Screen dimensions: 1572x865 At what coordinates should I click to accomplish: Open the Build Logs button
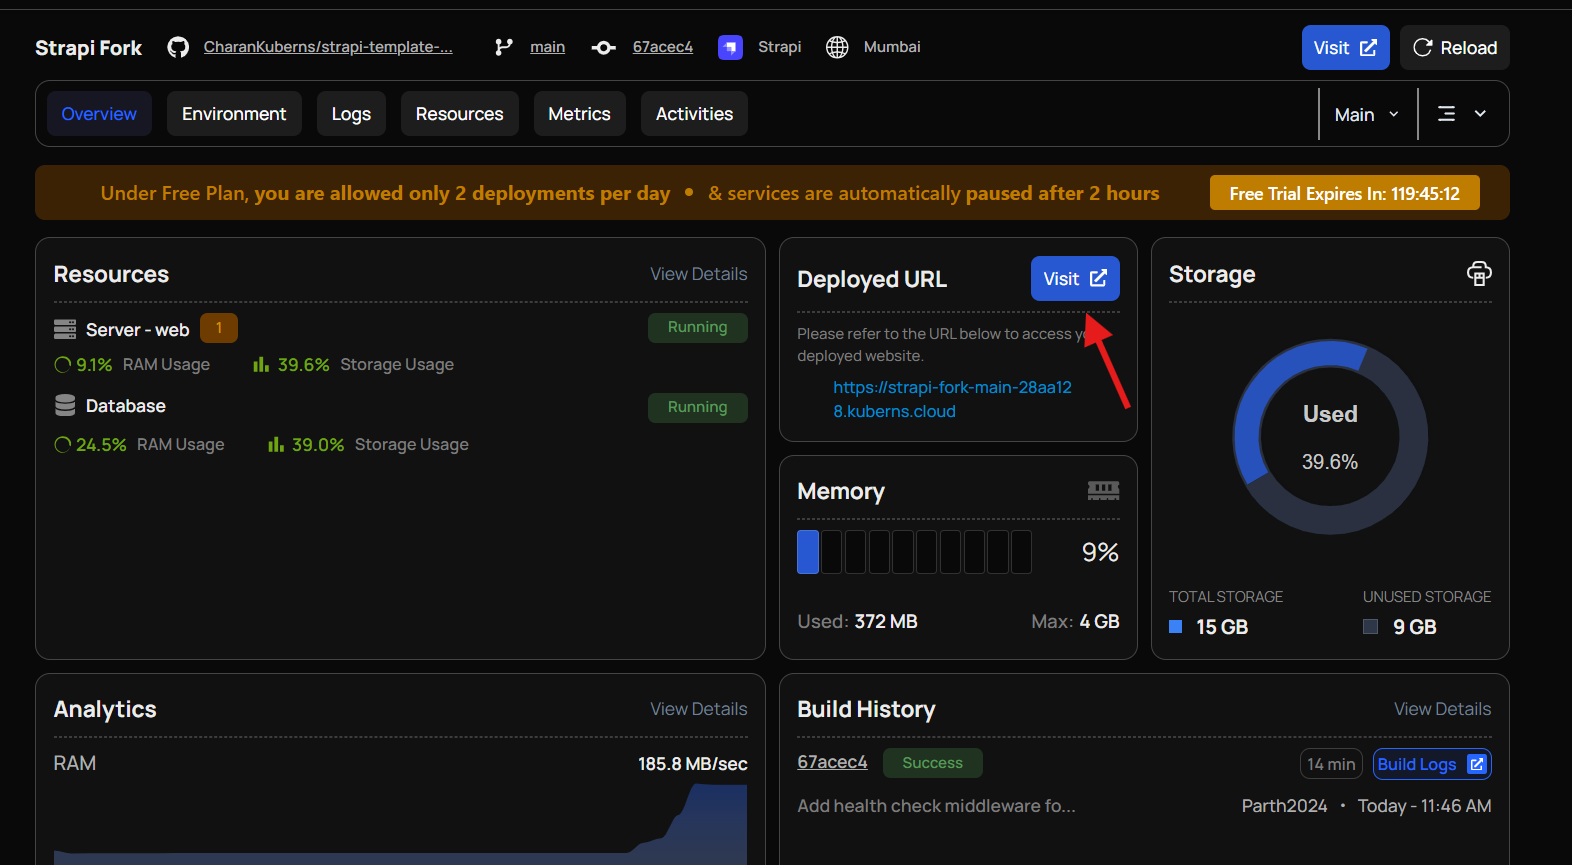coord(1432,764)
